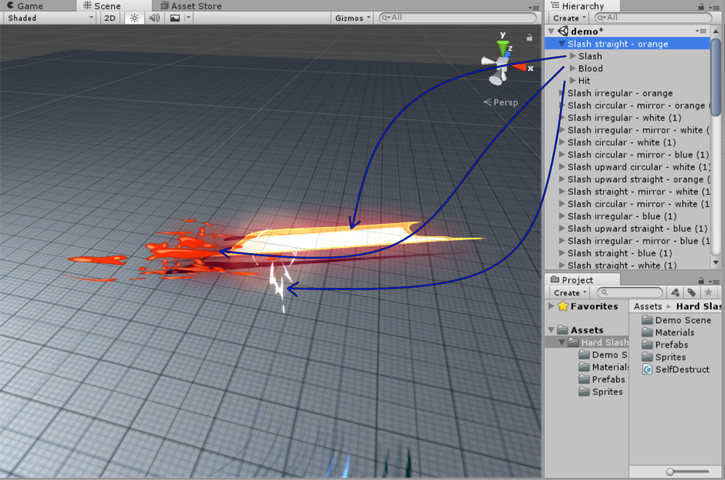The height and width of the screenshot is (480, 725).
Task: Expand the Slash child object
Action: pyautogui.click(x=573, y=56)
